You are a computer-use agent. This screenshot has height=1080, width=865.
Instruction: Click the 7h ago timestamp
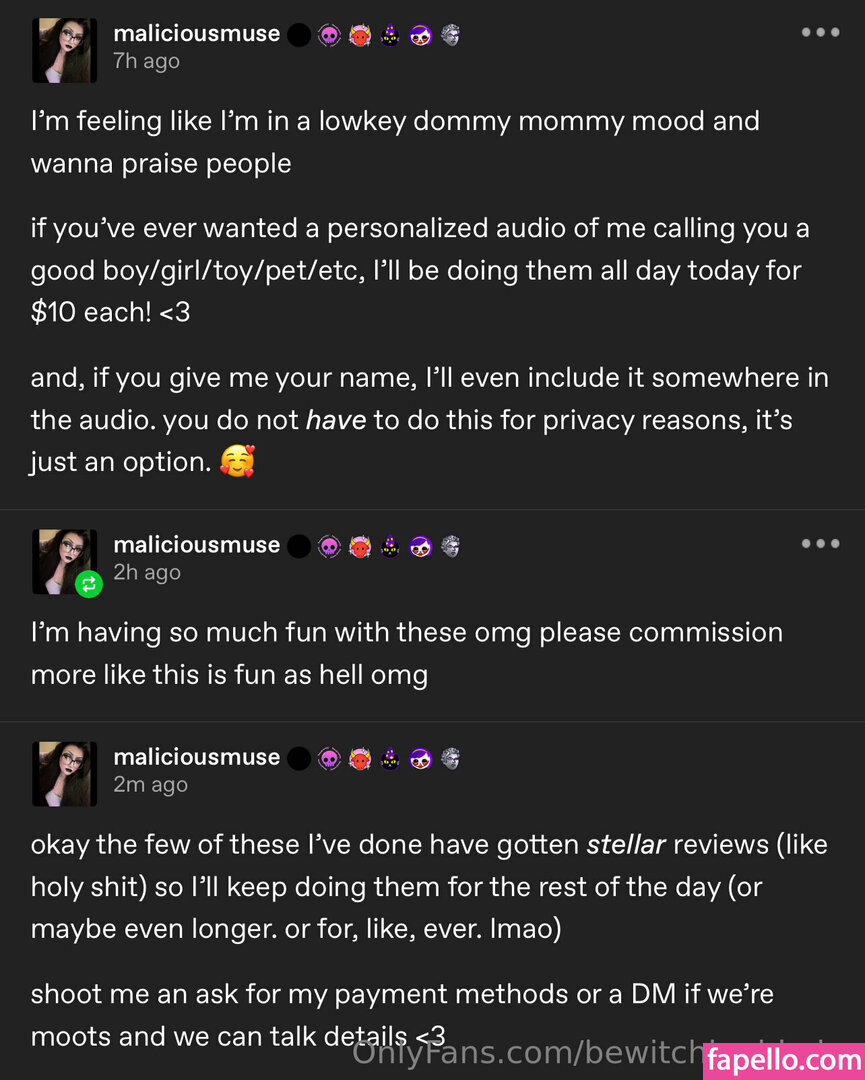pyautogui.click(x=146, y=61)
